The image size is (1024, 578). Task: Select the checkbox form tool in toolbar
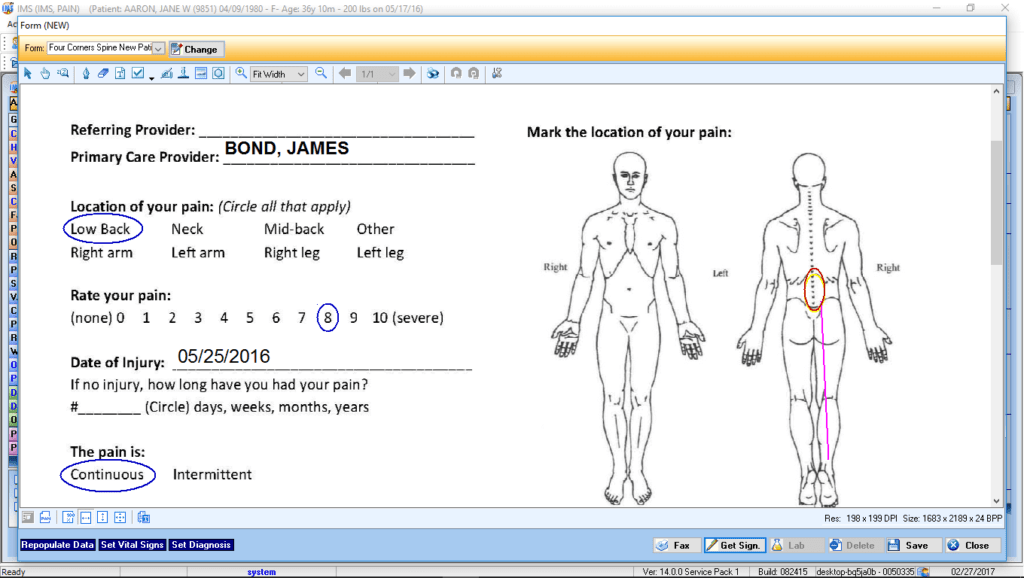coord(137,73)
